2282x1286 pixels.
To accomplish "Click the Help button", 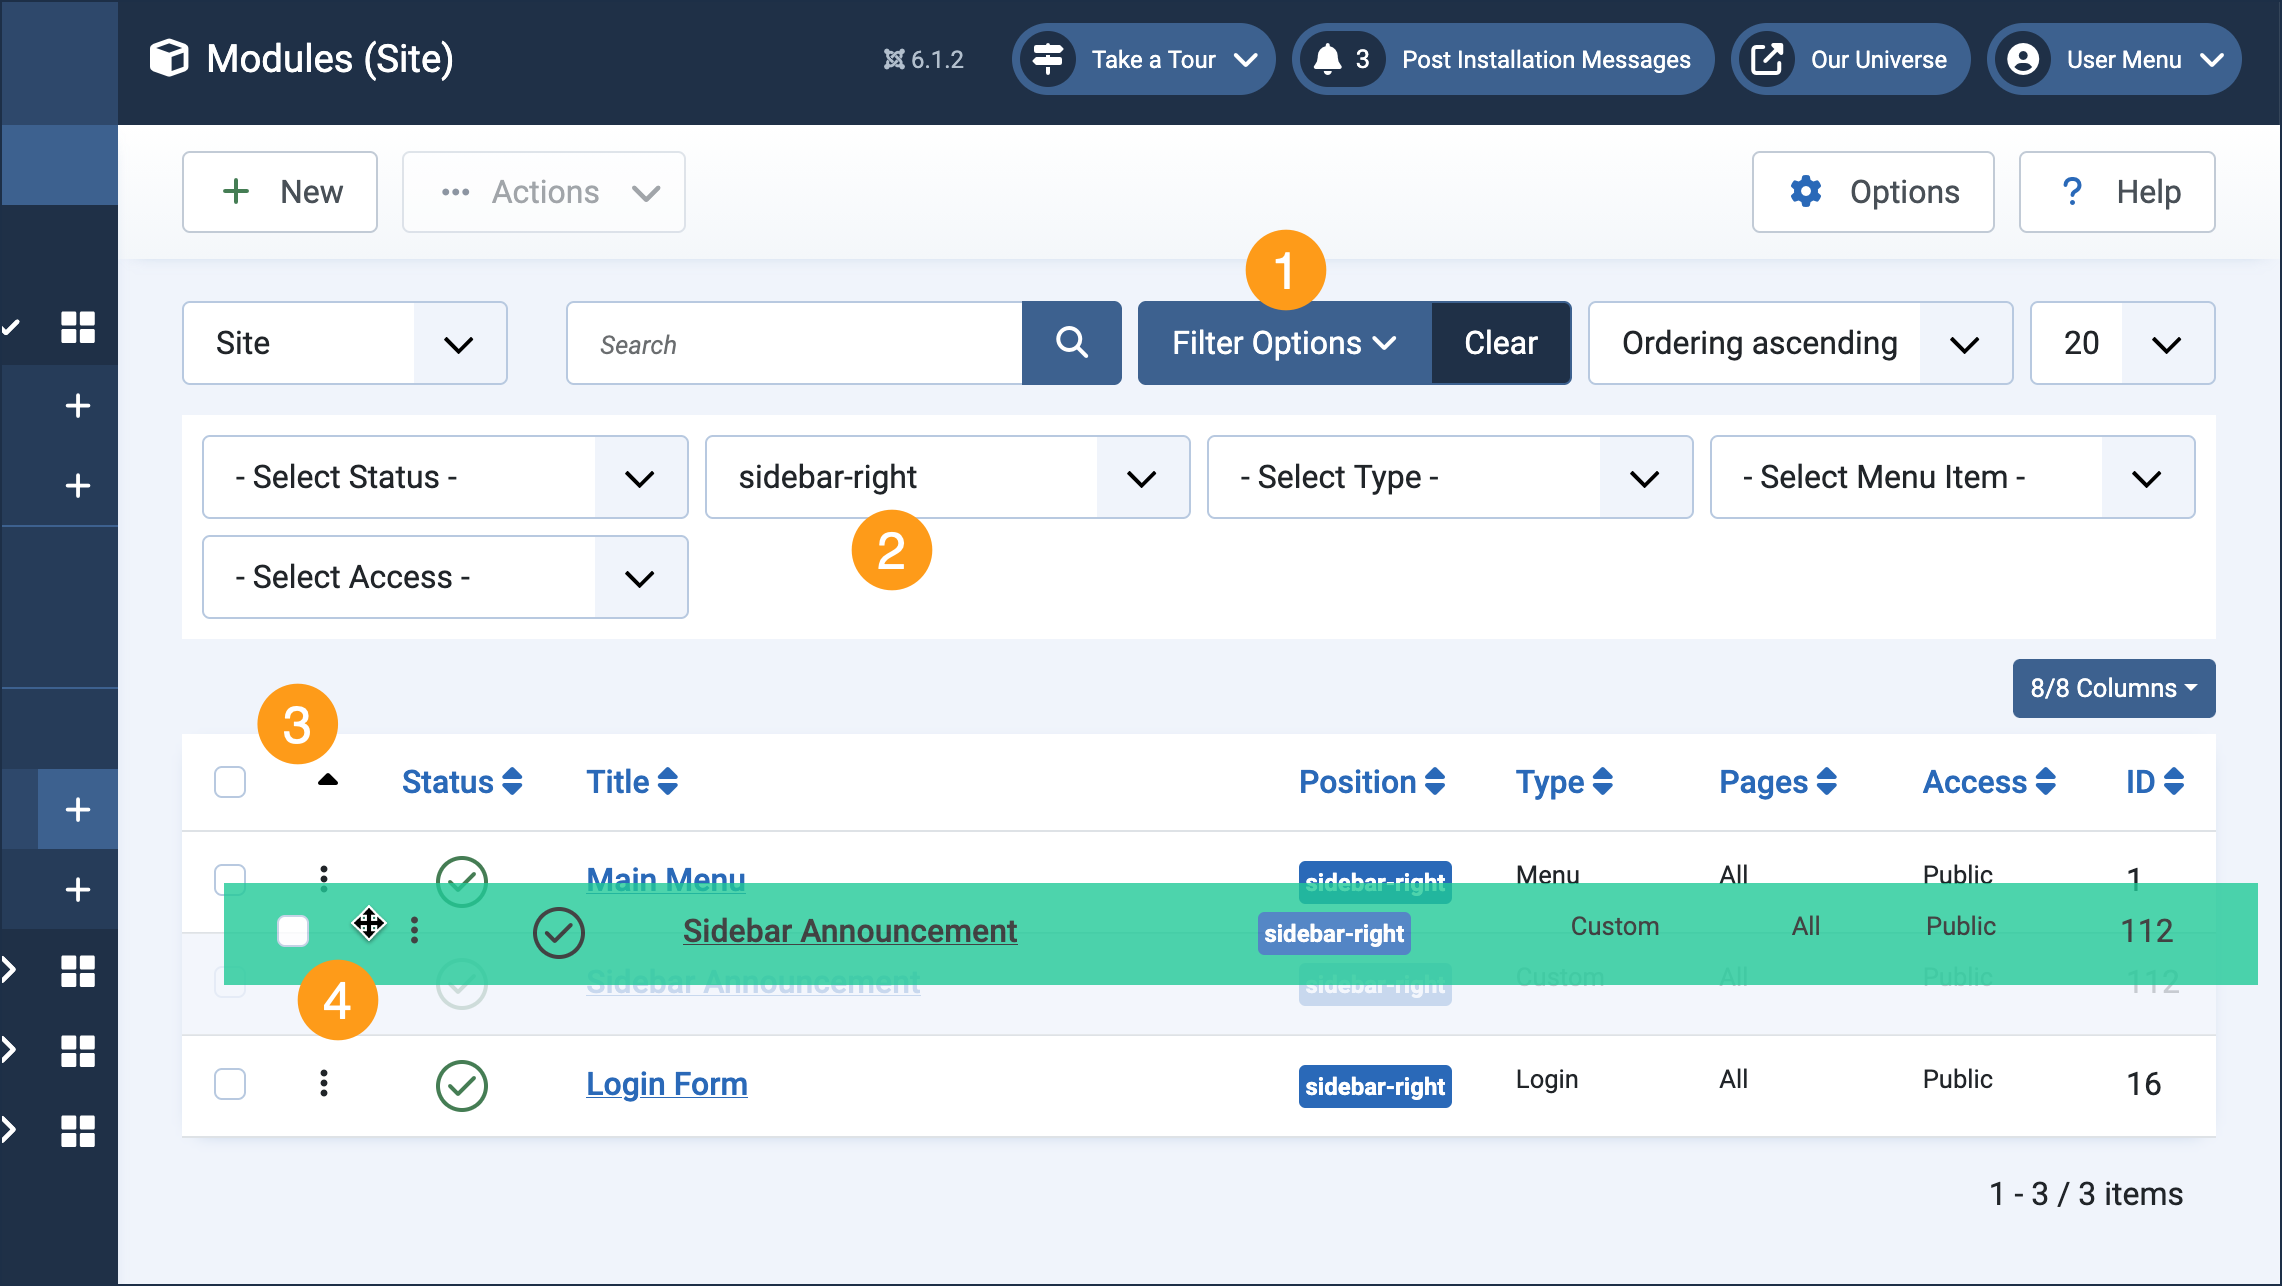I will (x=2117, y=192).
